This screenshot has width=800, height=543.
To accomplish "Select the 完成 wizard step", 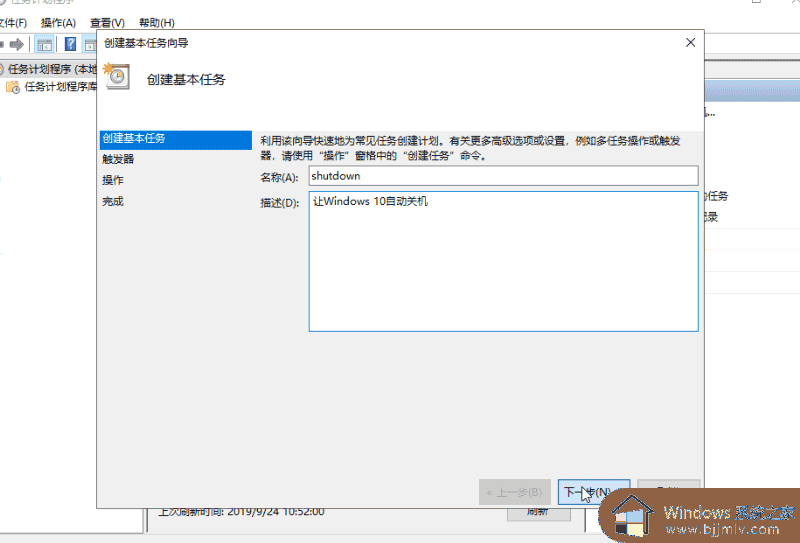I will pos(113,201).
